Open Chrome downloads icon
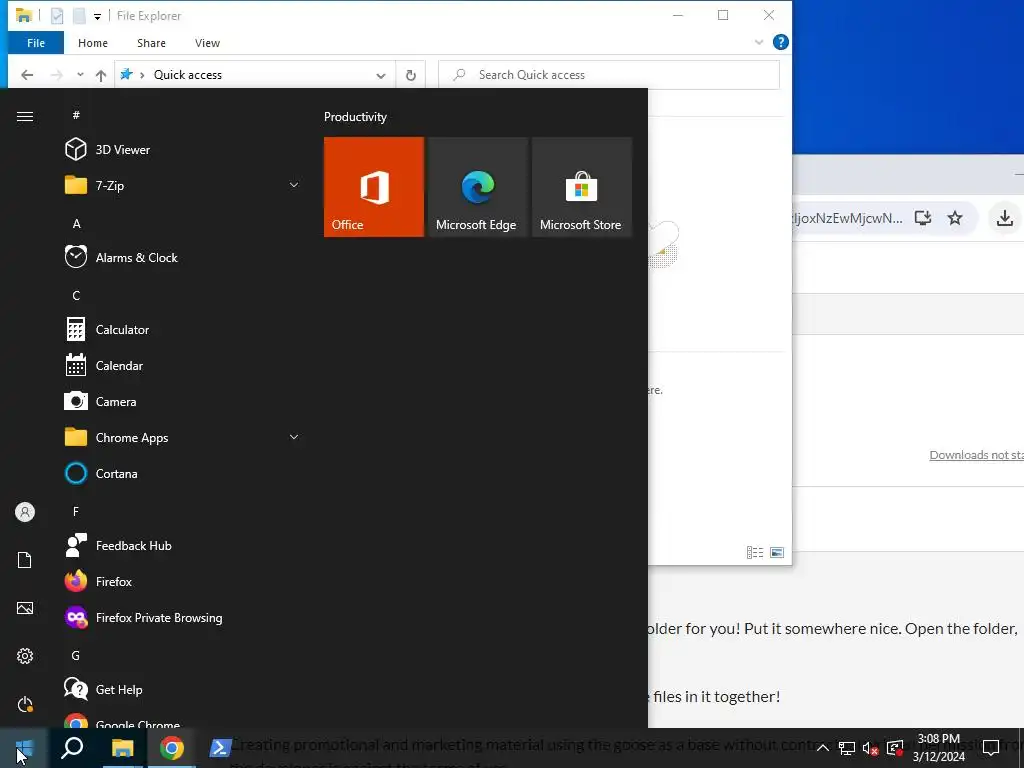 coord(1005,218)
